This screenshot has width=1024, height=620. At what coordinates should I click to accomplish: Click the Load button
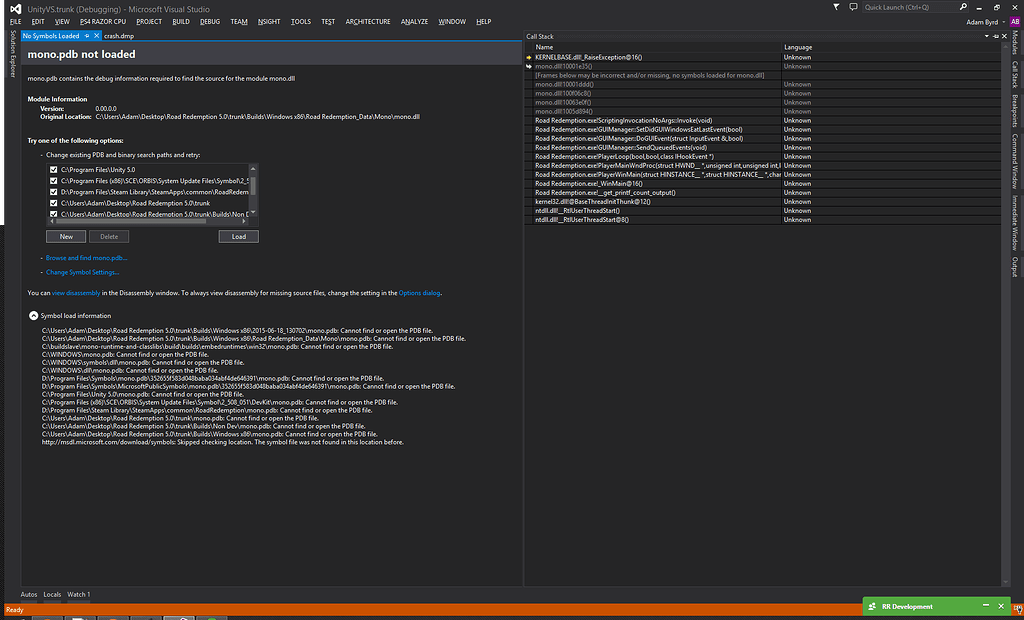(238, 237)
